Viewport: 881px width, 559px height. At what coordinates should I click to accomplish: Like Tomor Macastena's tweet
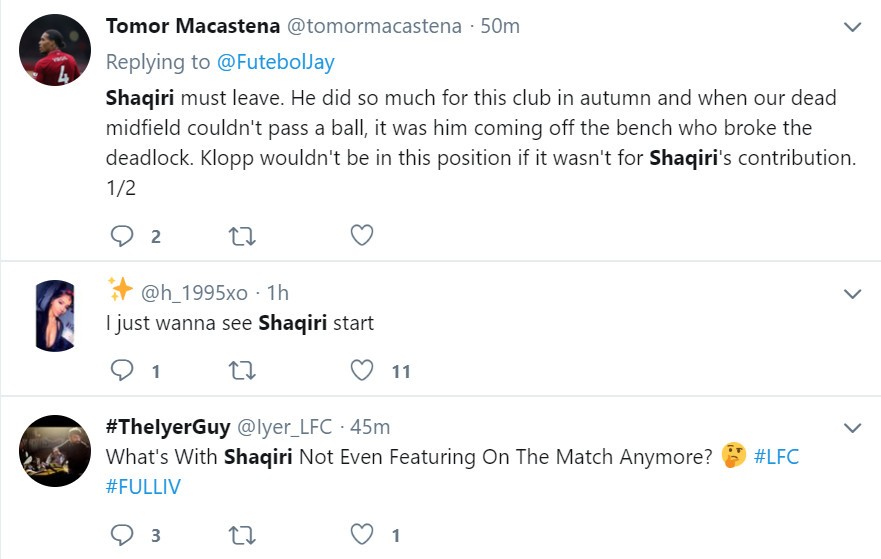pyautogui.click(x=362, y=235)
